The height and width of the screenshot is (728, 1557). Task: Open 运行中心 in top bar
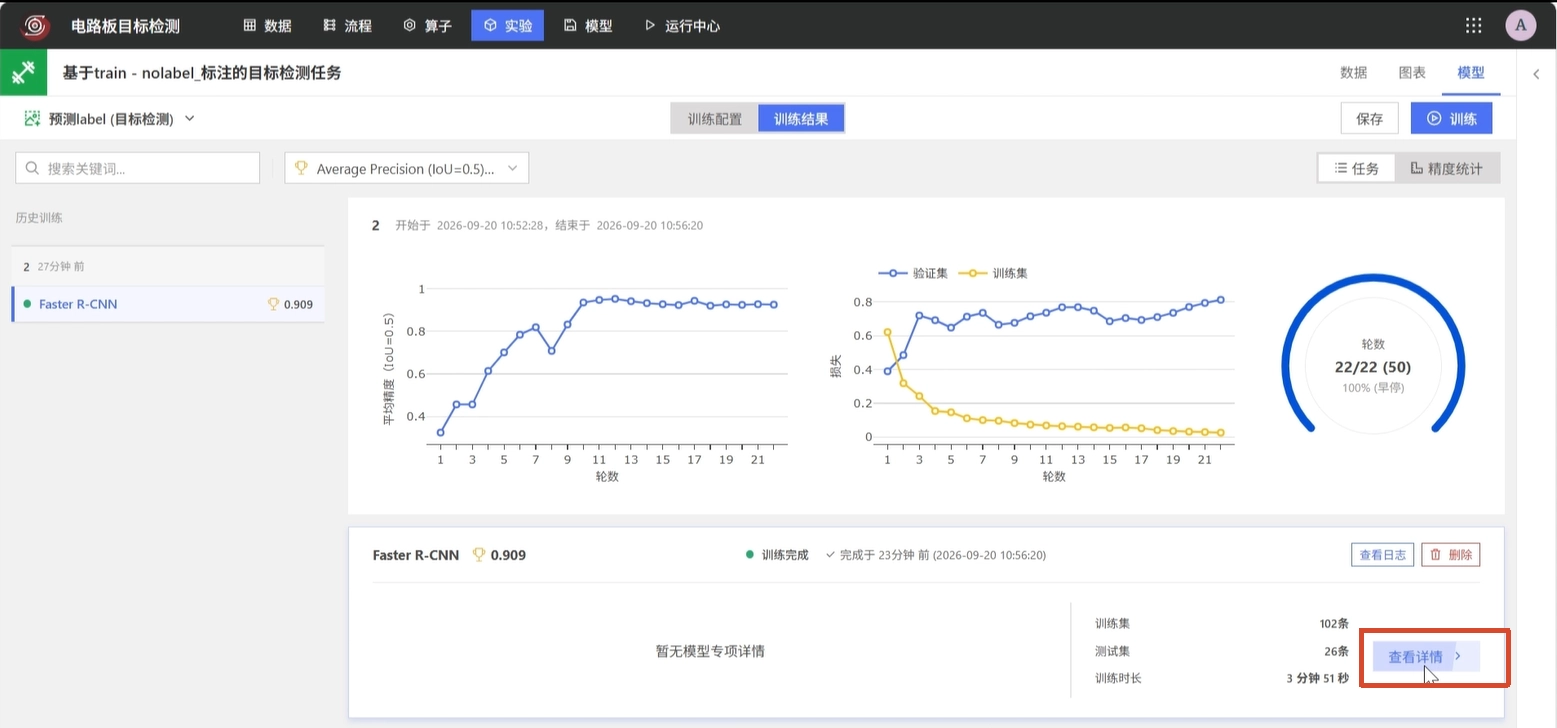(x=682, y=26)
